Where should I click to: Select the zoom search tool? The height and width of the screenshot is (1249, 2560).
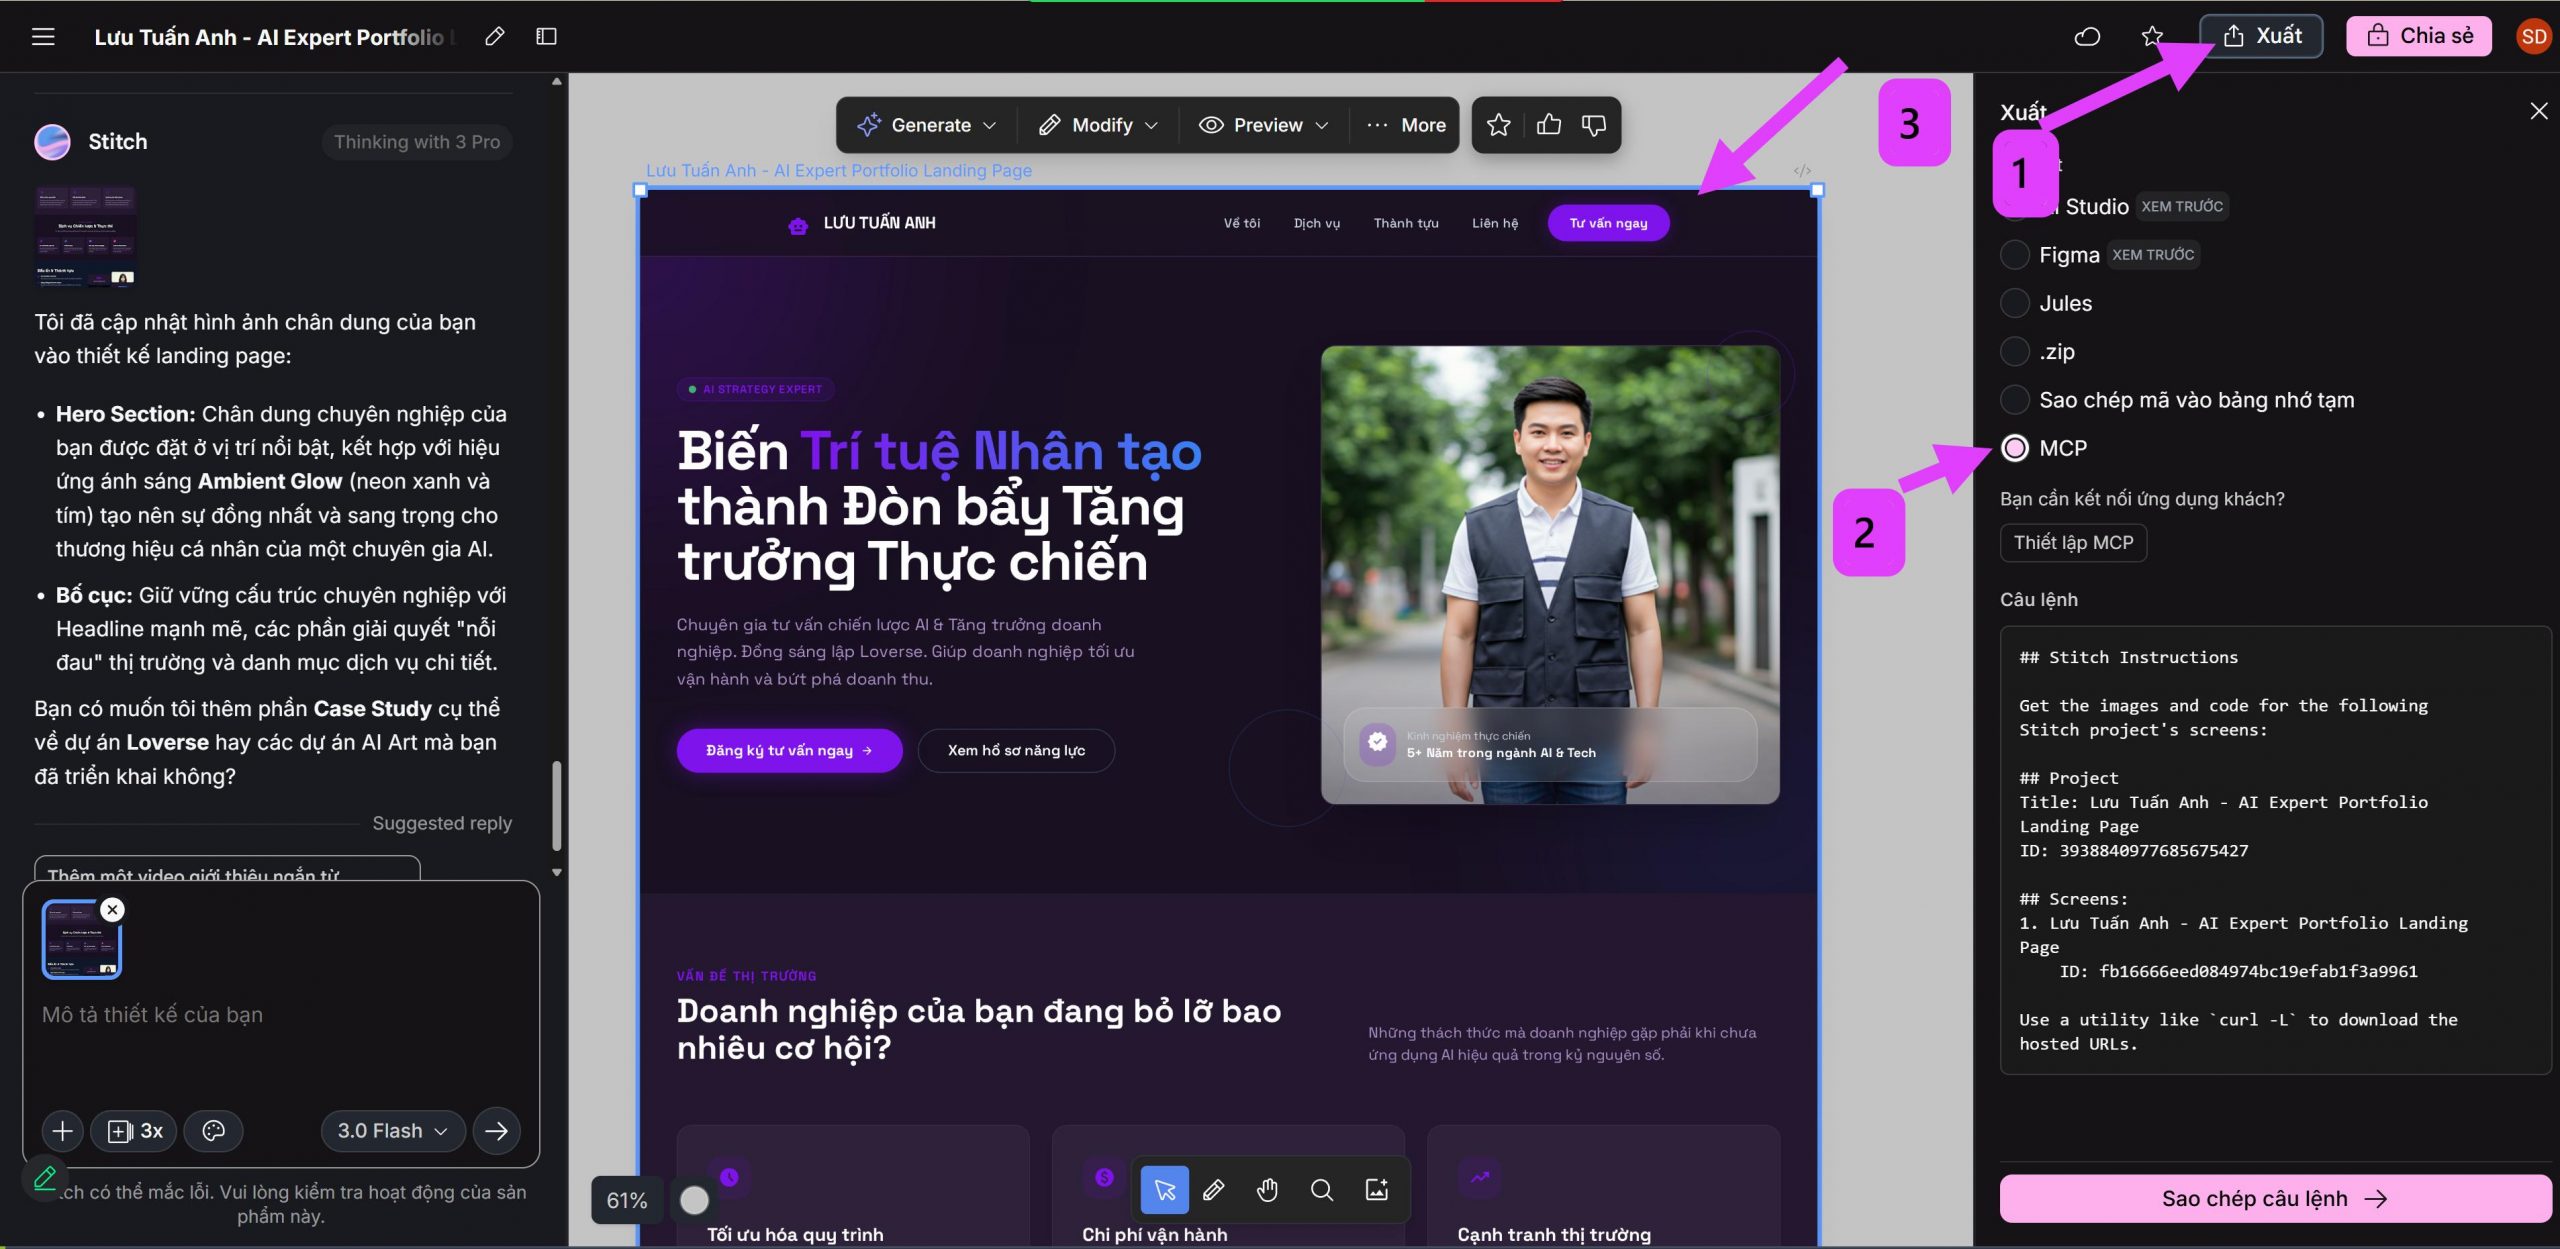pos(1322,1190)
